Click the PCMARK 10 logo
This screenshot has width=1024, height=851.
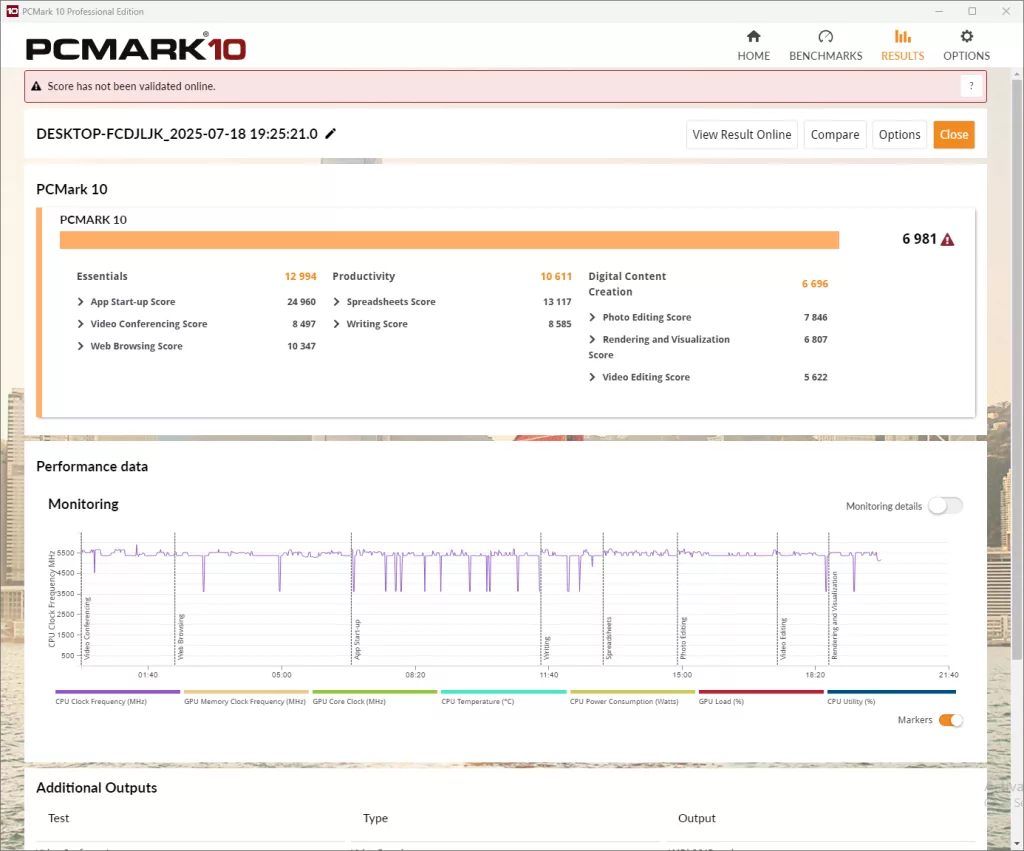point(136,48)
